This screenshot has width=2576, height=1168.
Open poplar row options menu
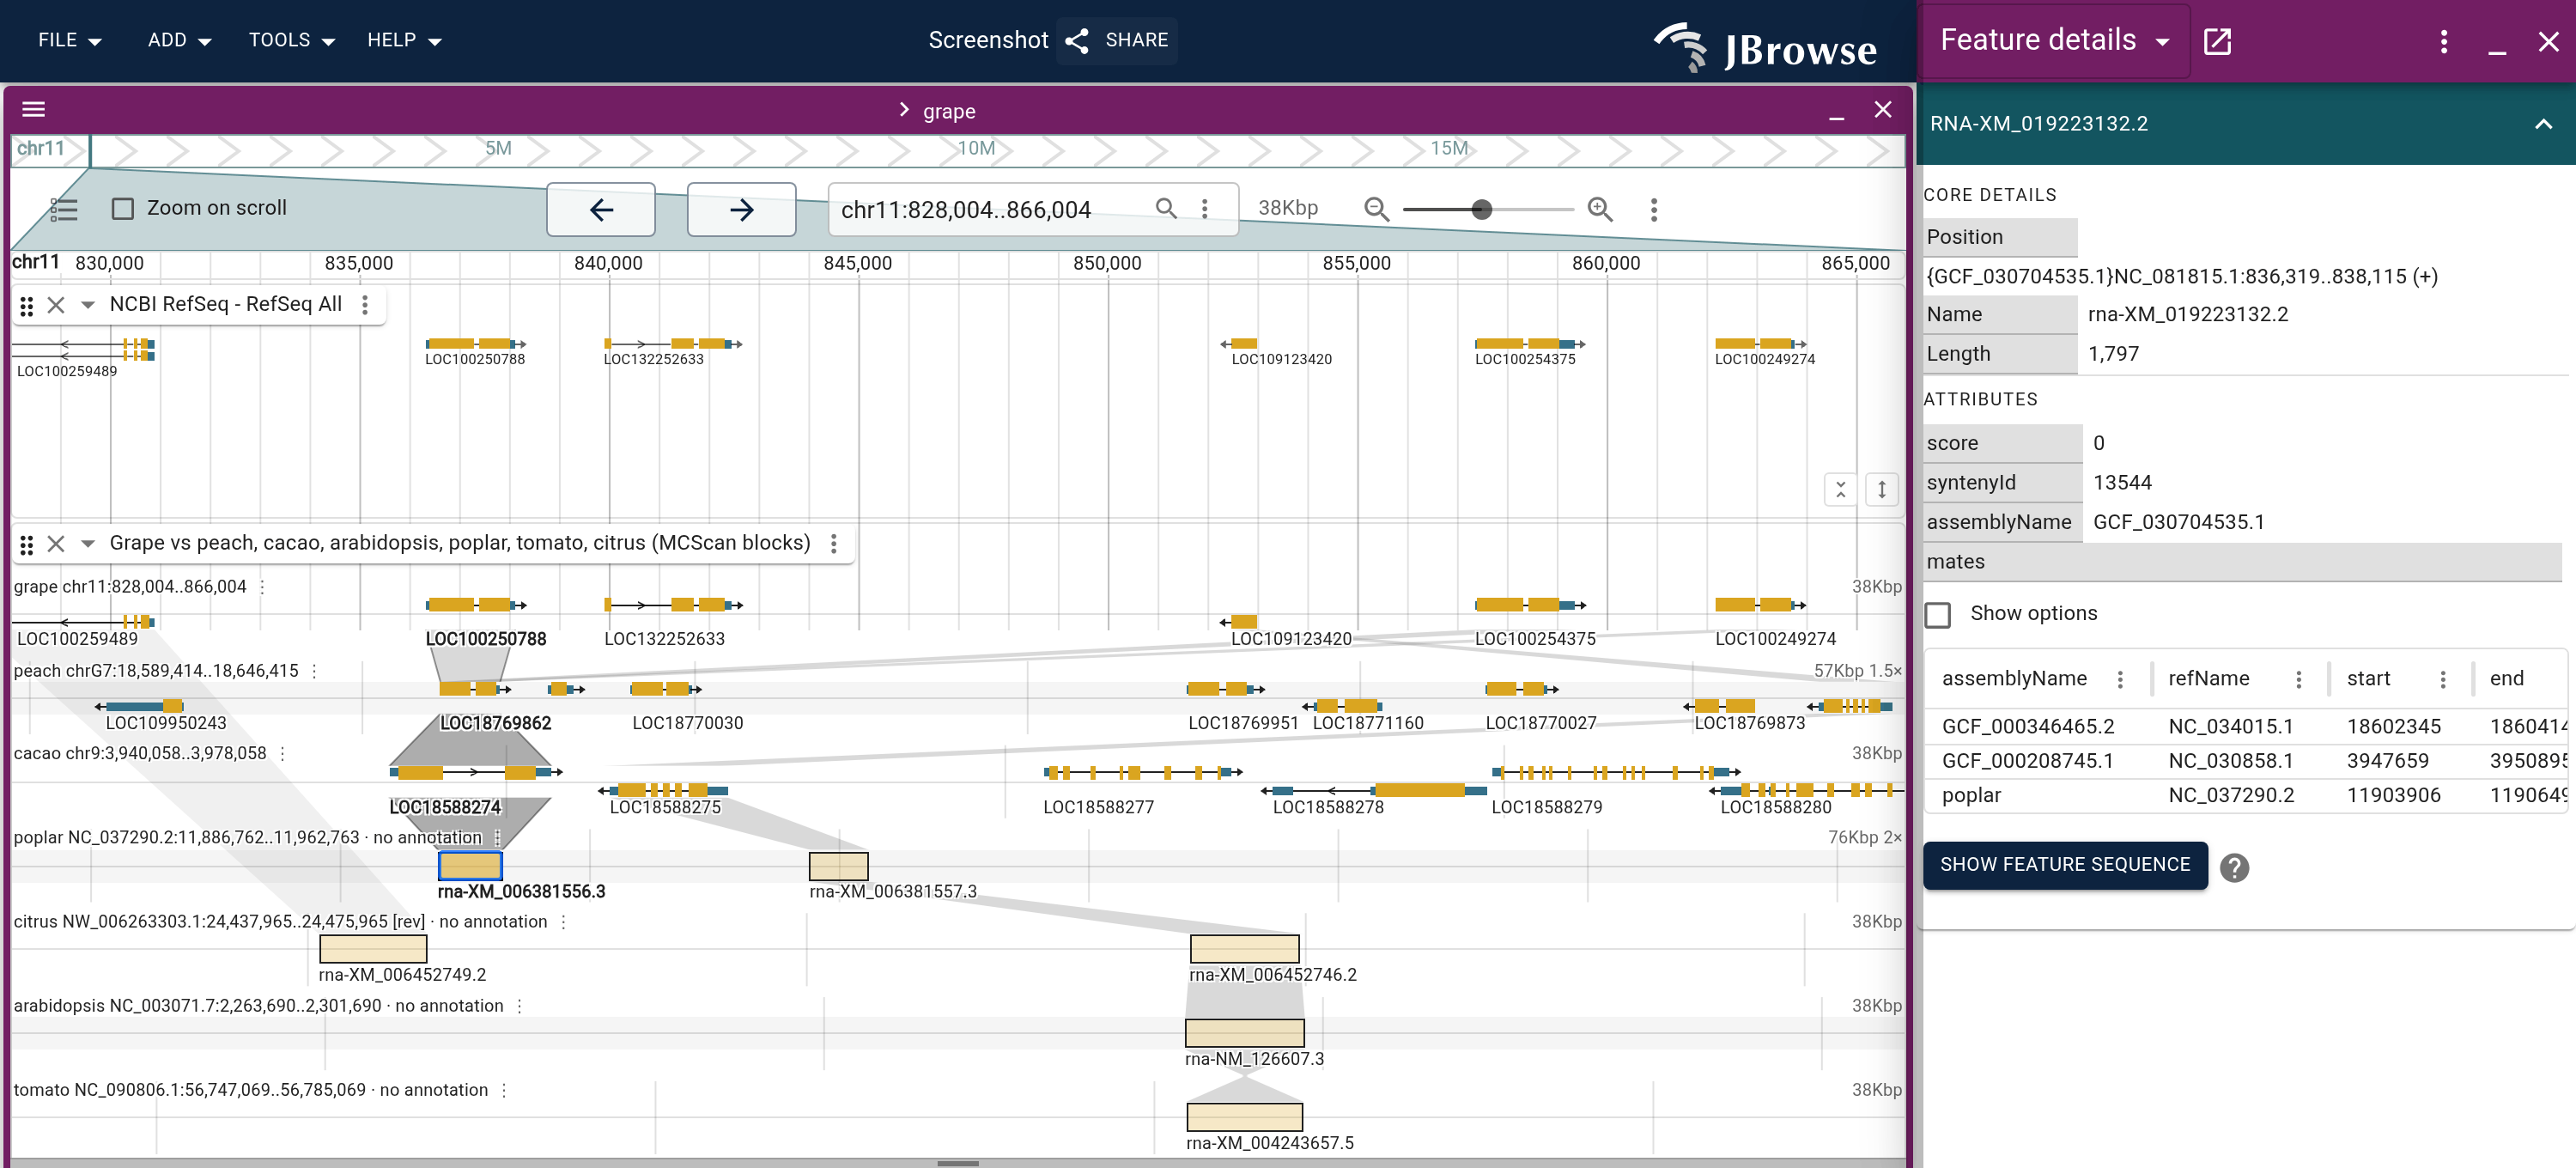(x=497, y=838)
